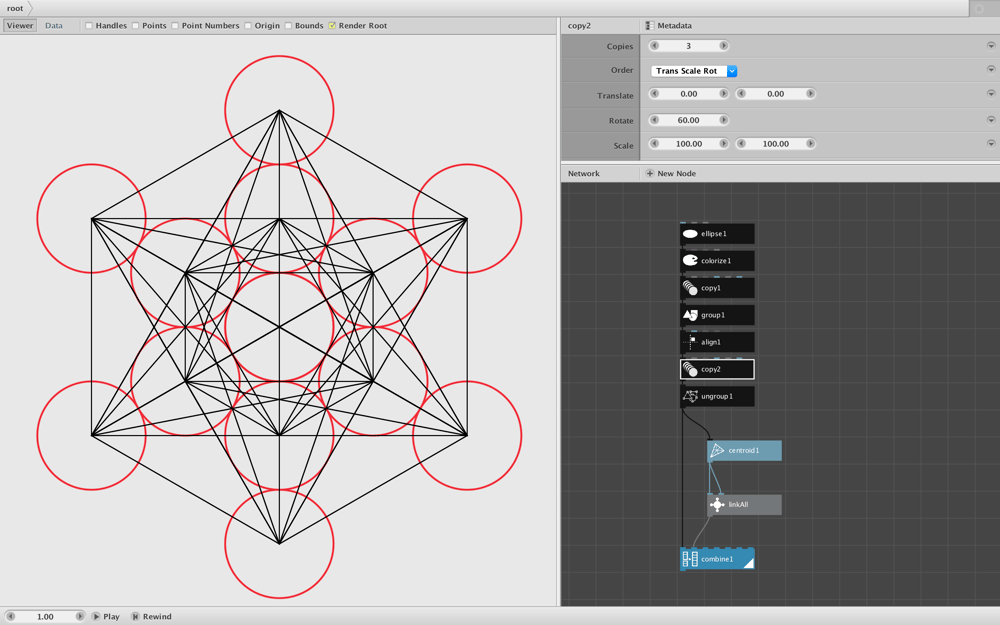Screen dimensions: 1000x625
Task: Click the ellipse1 node icon
Action: tap(690, 234)
